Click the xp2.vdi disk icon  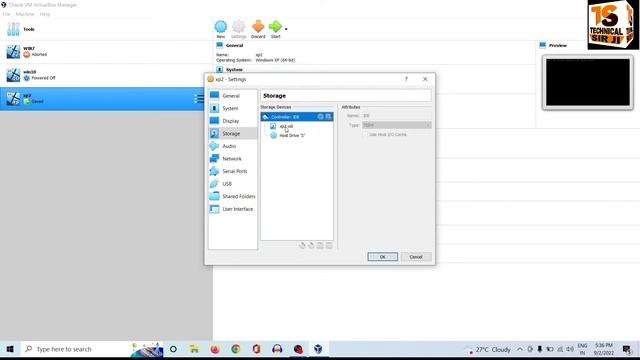pos(273,126)
